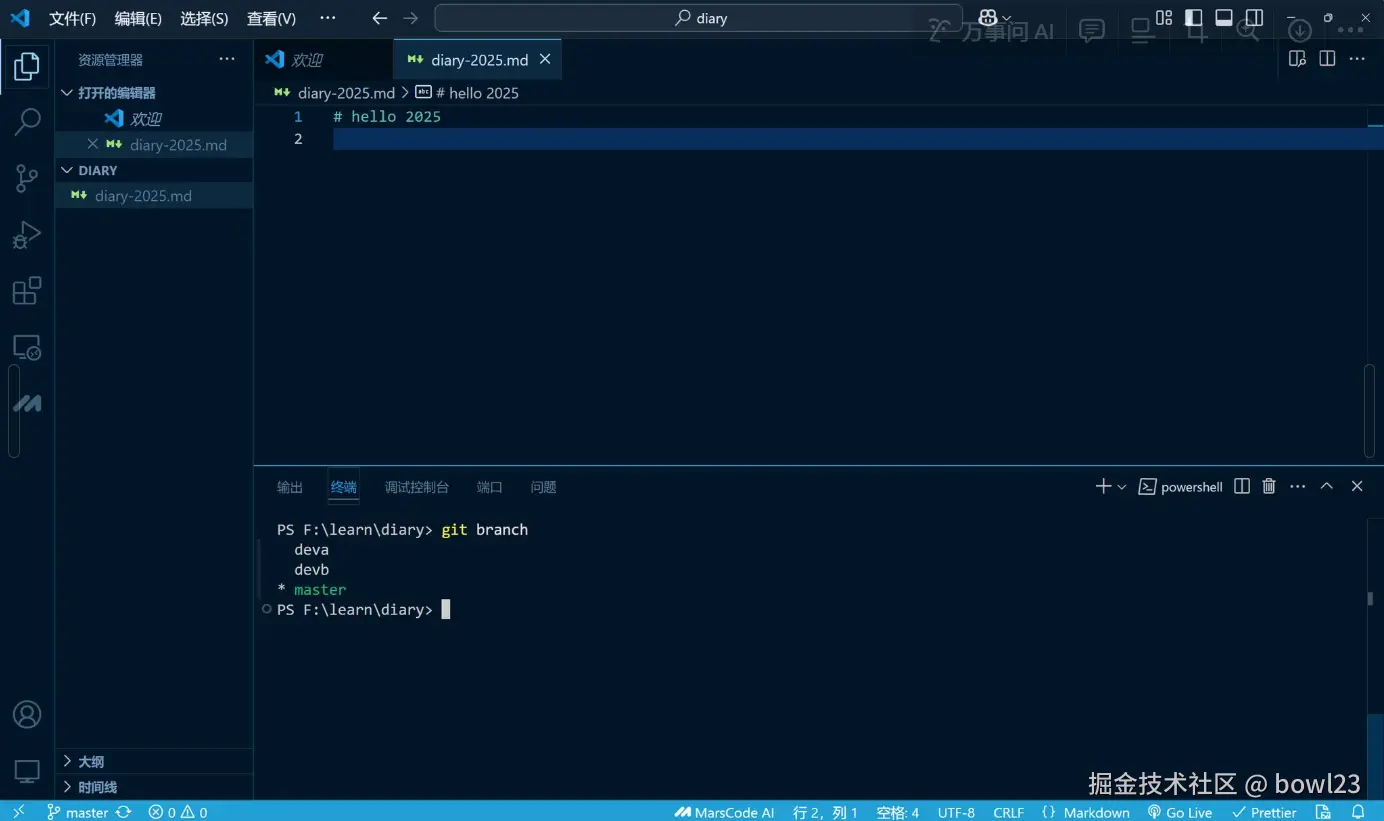Open the Customize Layout icon
Screen dimensions: 1384x821
[x=1164, y=18]
